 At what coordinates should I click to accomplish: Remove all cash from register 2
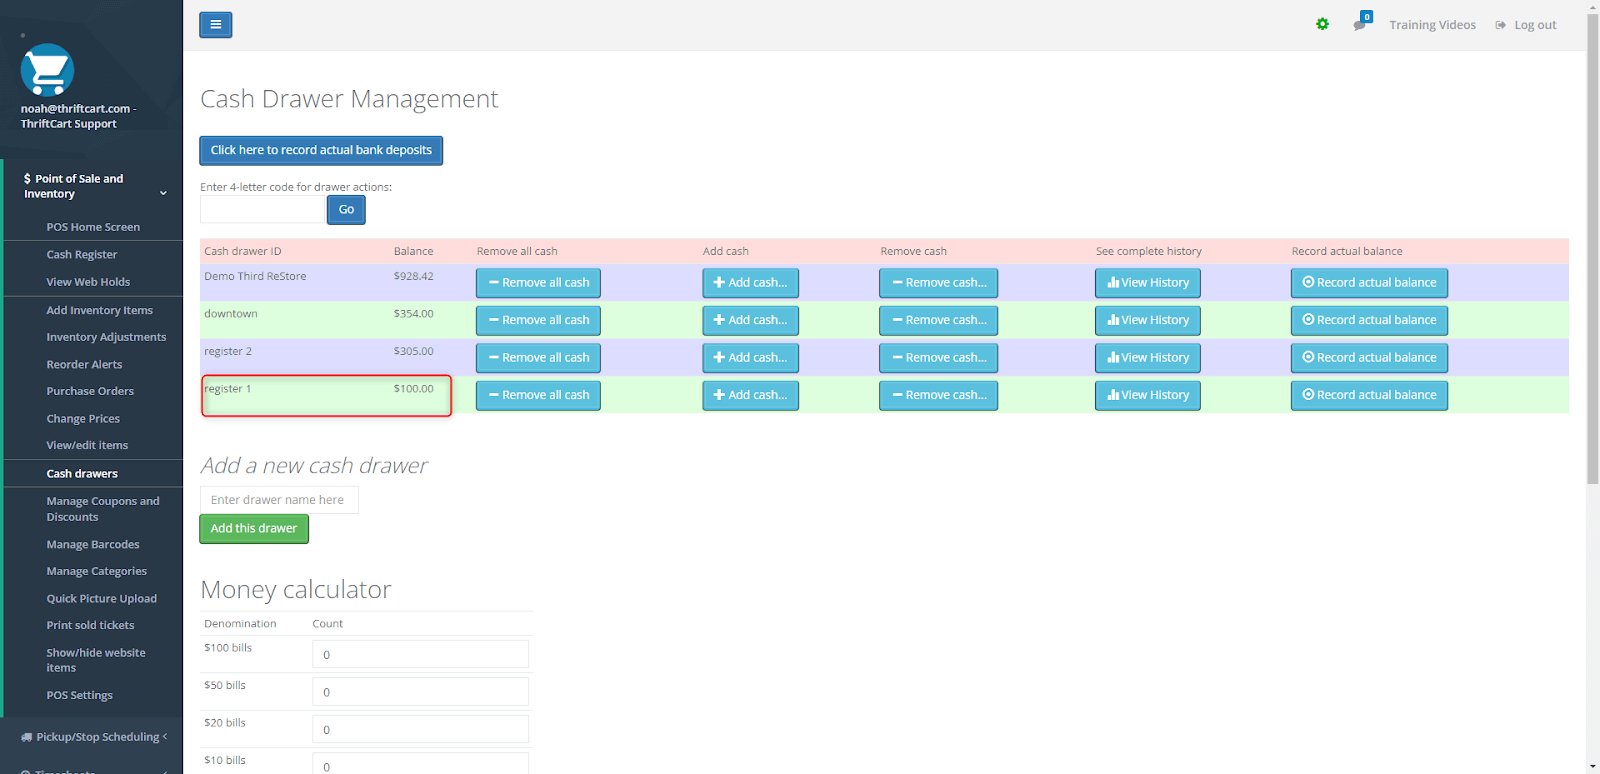(x=538, y=358)
